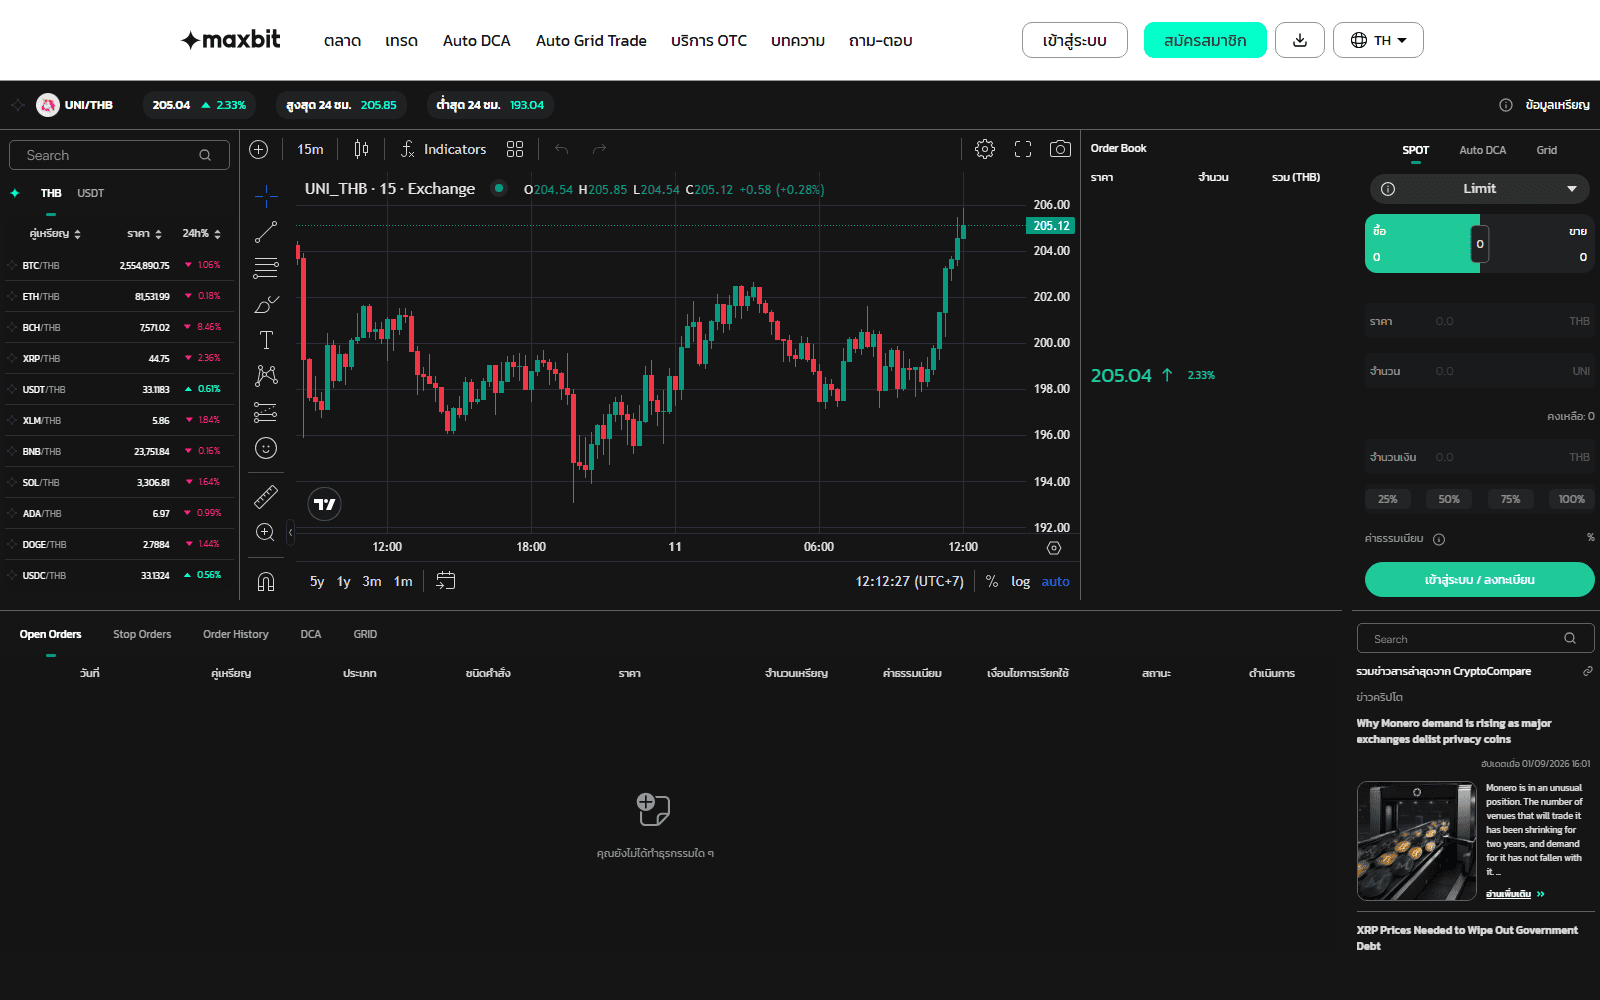Activate the chart zoom in tool
Viewport: 1600px width, 1000px height.
click(266, 532)
